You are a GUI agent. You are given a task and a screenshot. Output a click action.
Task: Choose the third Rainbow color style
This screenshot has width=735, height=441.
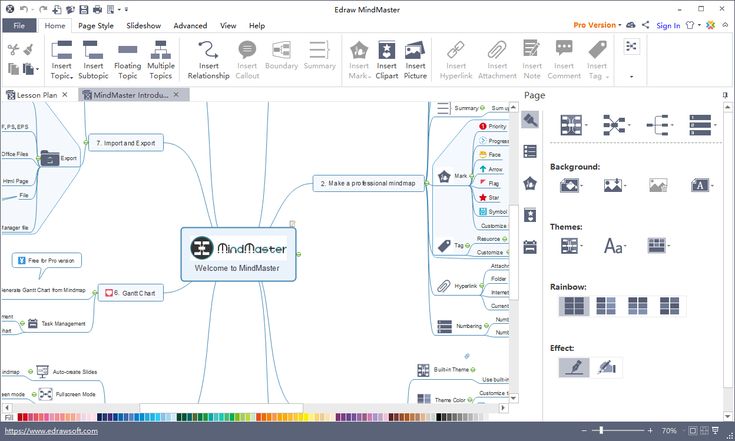pyautogui.click(x=638, y=306)
